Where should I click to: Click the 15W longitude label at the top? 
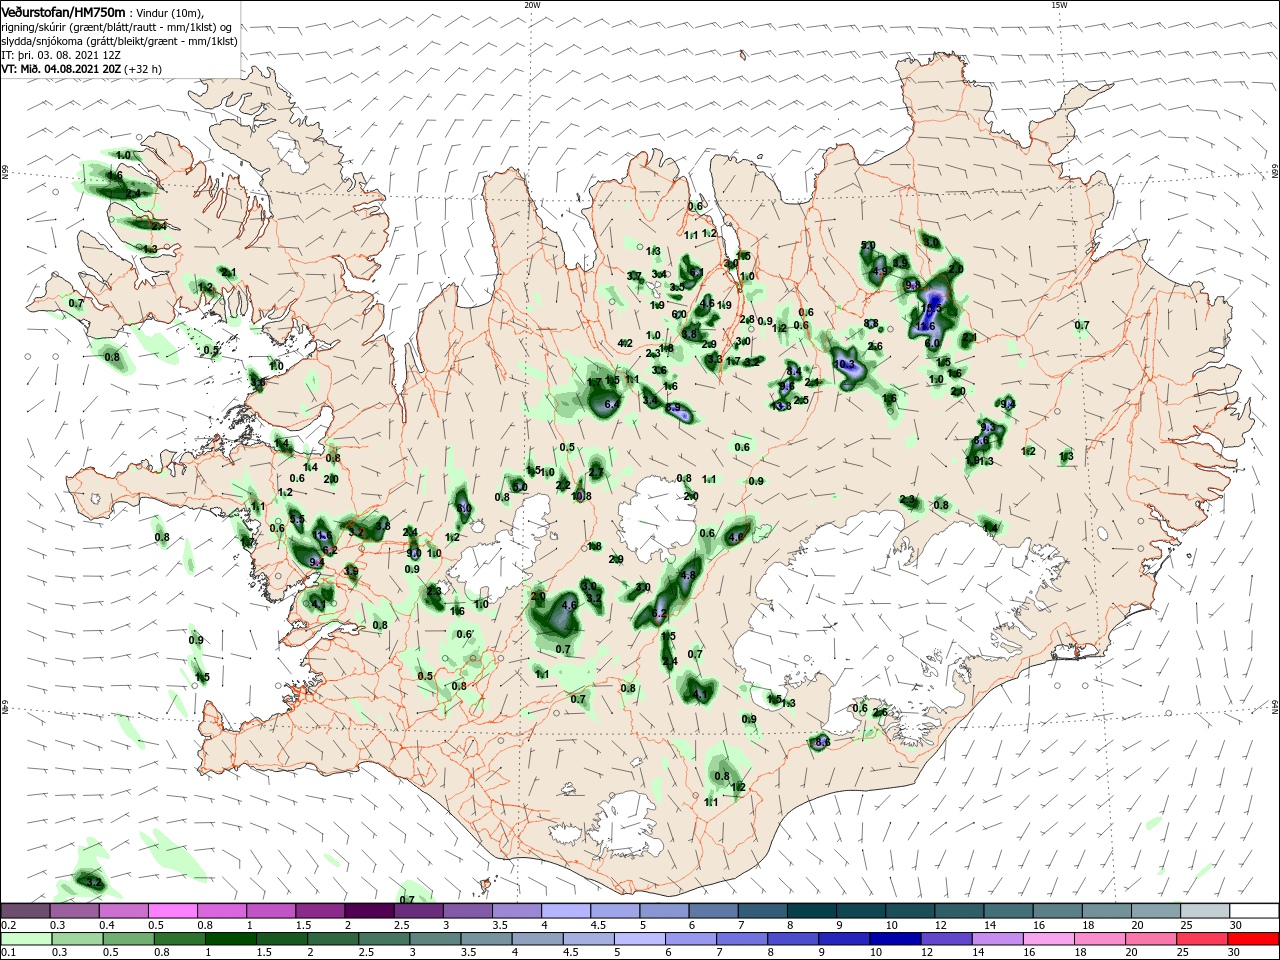[x=1059, y=5]
